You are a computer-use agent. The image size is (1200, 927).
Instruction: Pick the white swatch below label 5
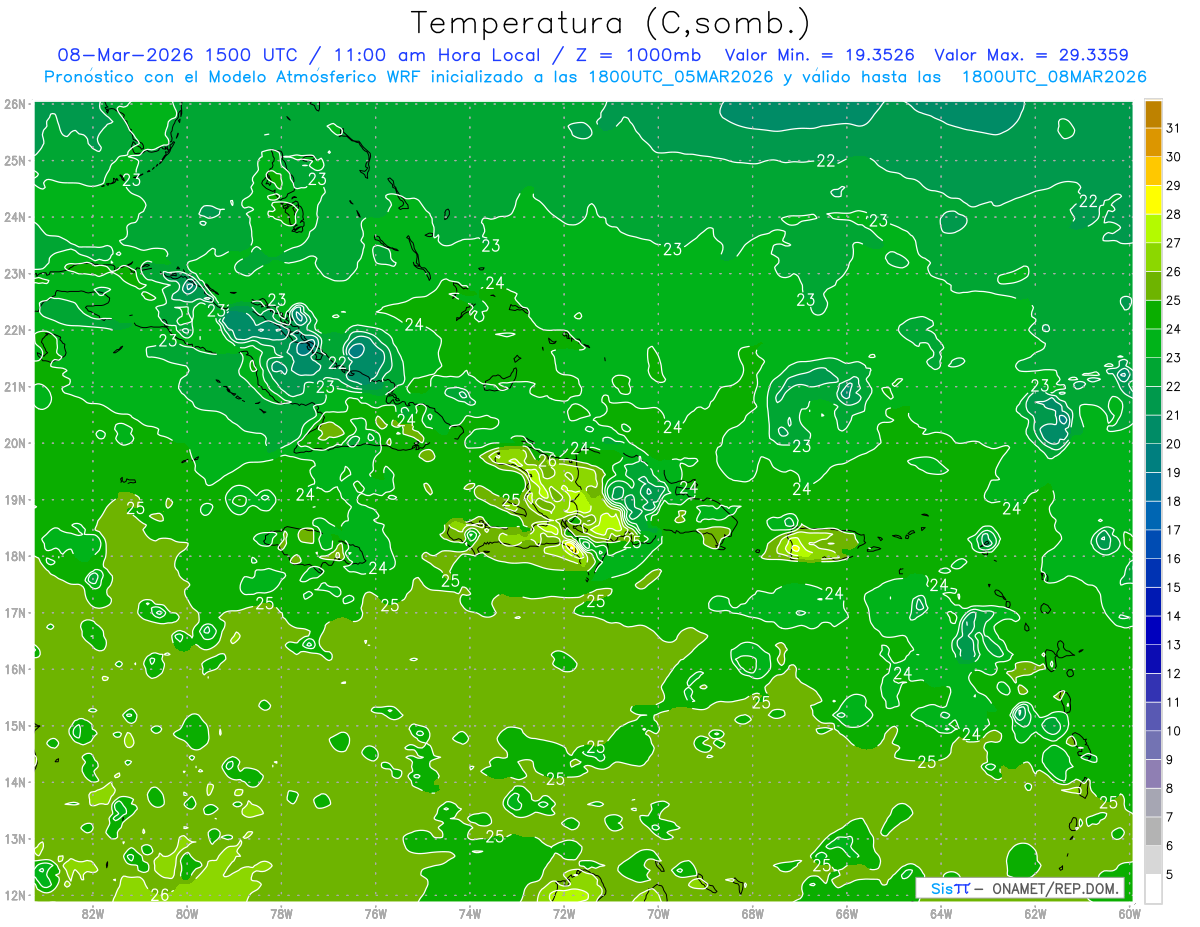pyautogui.click(x=1154, y=888)
